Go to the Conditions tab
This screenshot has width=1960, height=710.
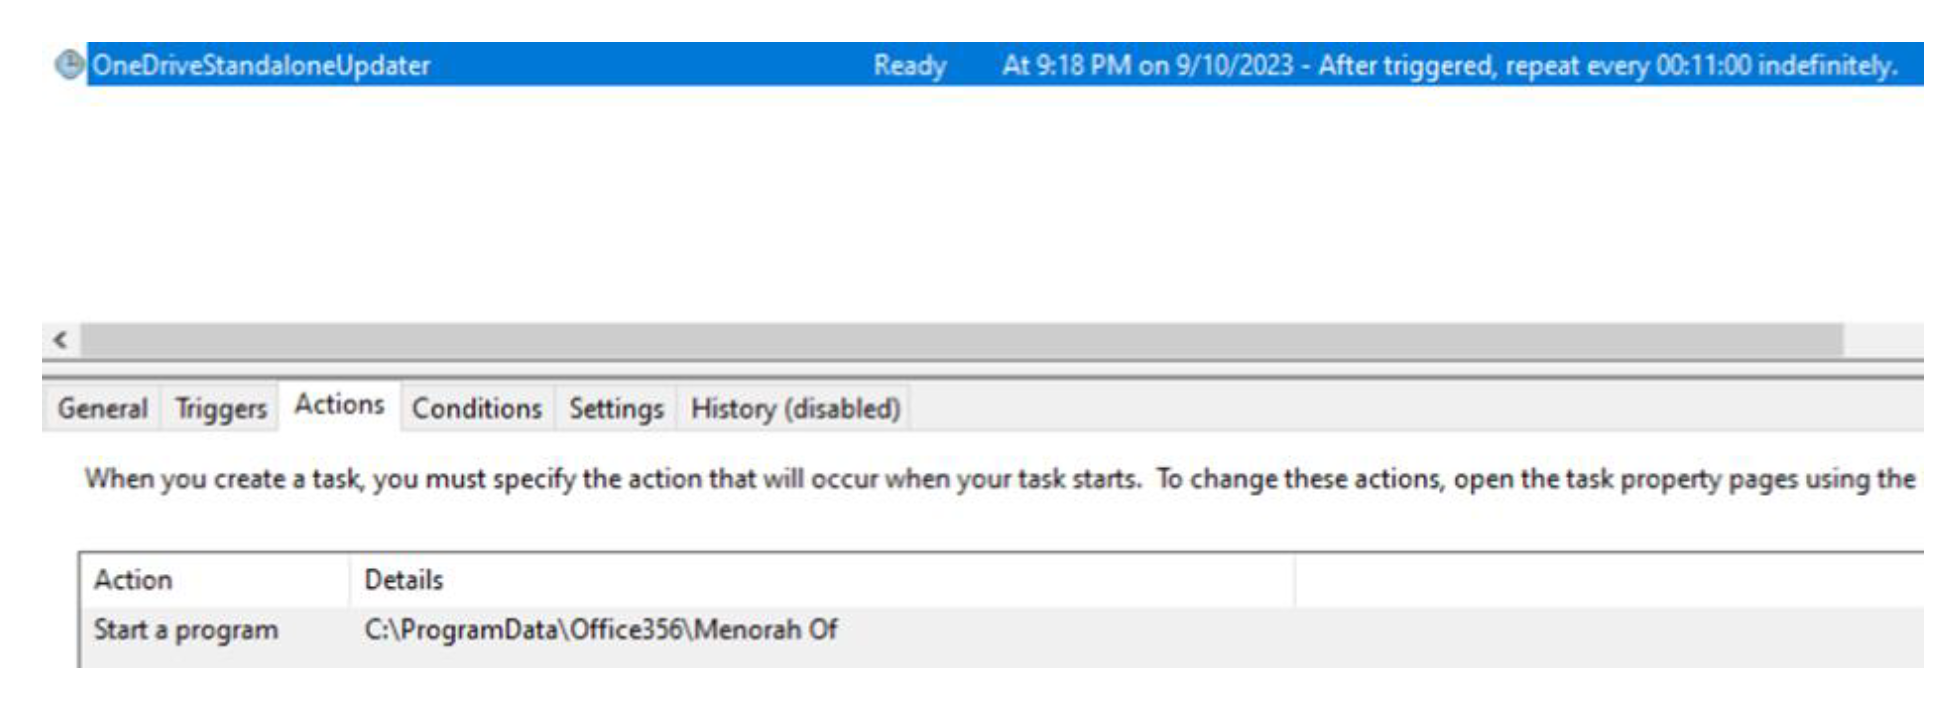(x=477, y=409)
